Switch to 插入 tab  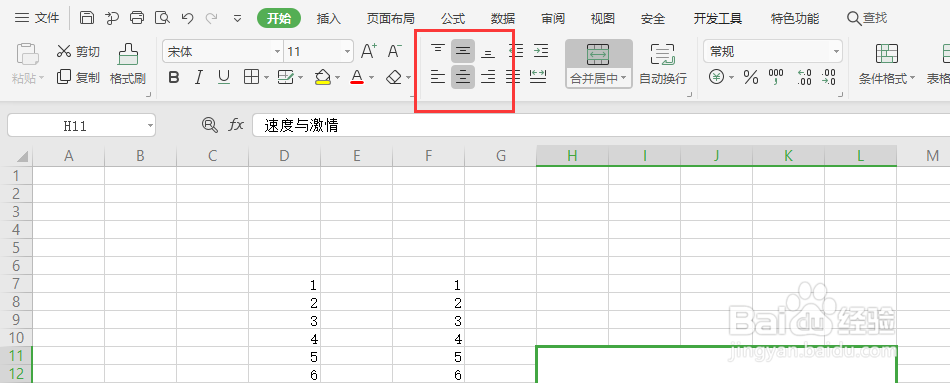[x=329, y=19]
